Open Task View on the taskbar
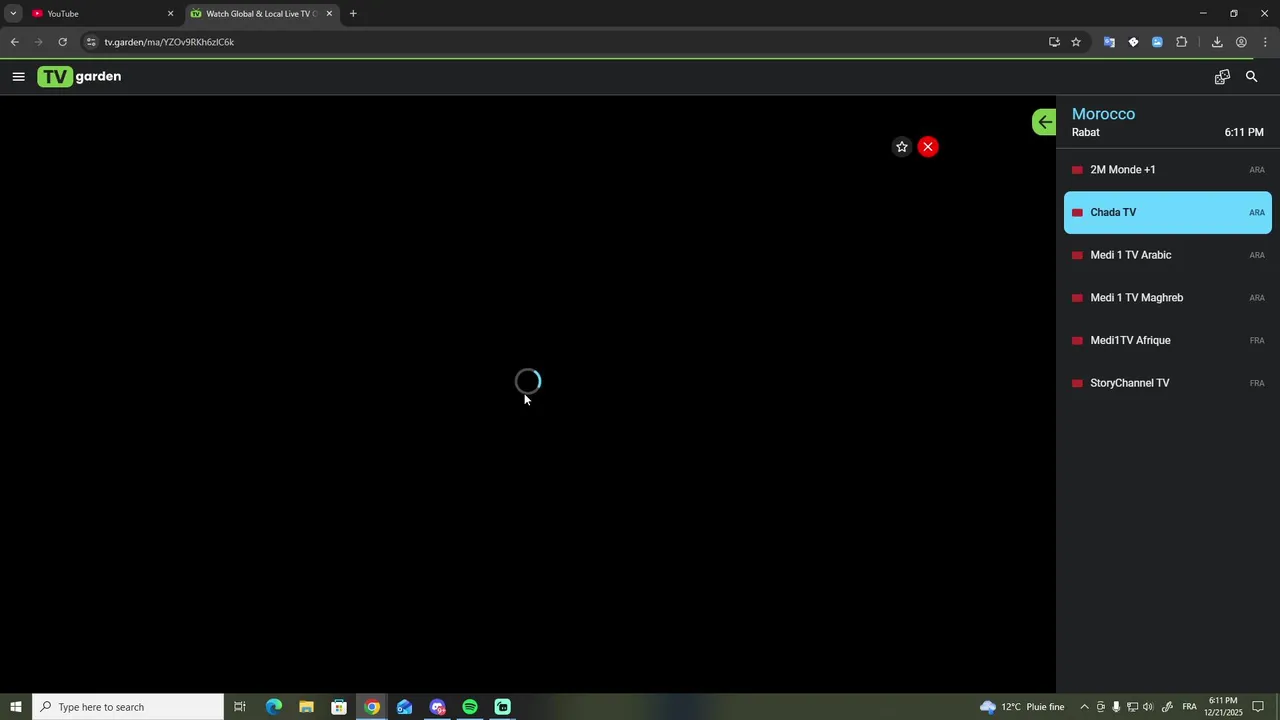Image resolution: width=1280 pixels, height=720 pixels. point(240,707)
